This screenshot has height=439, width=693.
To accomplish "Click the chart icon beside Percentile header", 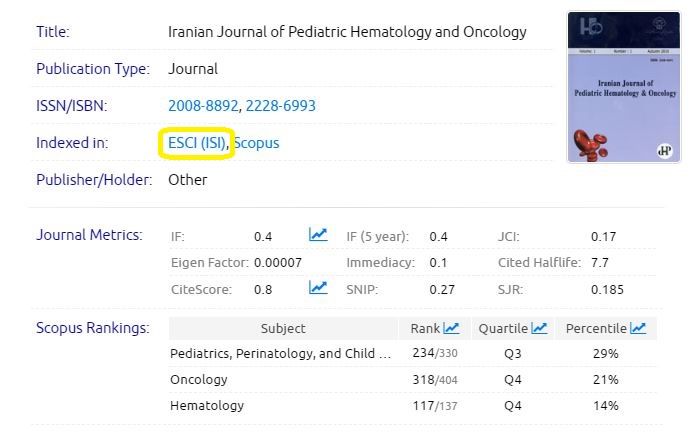I will click(x=638, y=328).
